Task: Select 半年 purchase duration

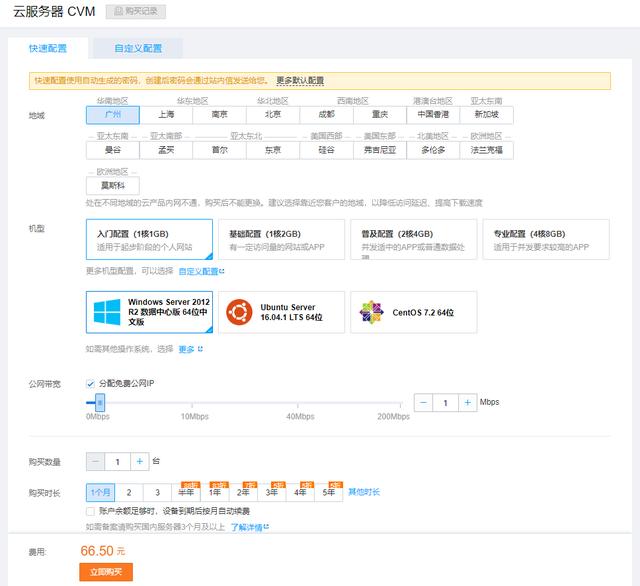Action: (x=186, y=493)
